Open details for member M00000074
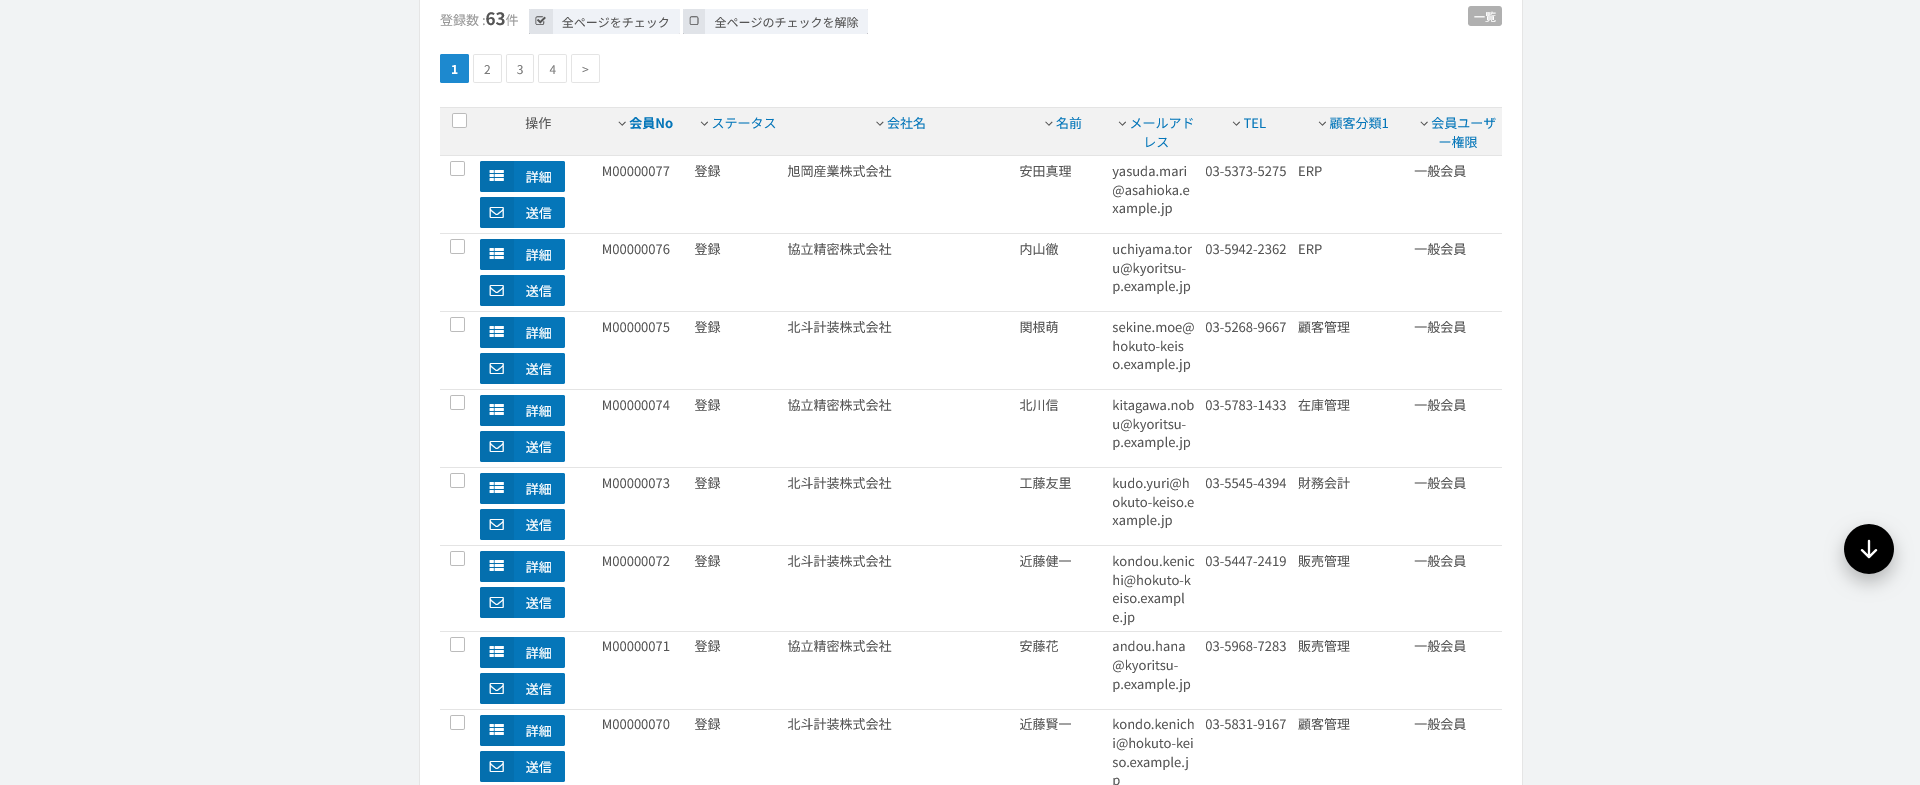The image size is (1920, 785). point(522,410)
